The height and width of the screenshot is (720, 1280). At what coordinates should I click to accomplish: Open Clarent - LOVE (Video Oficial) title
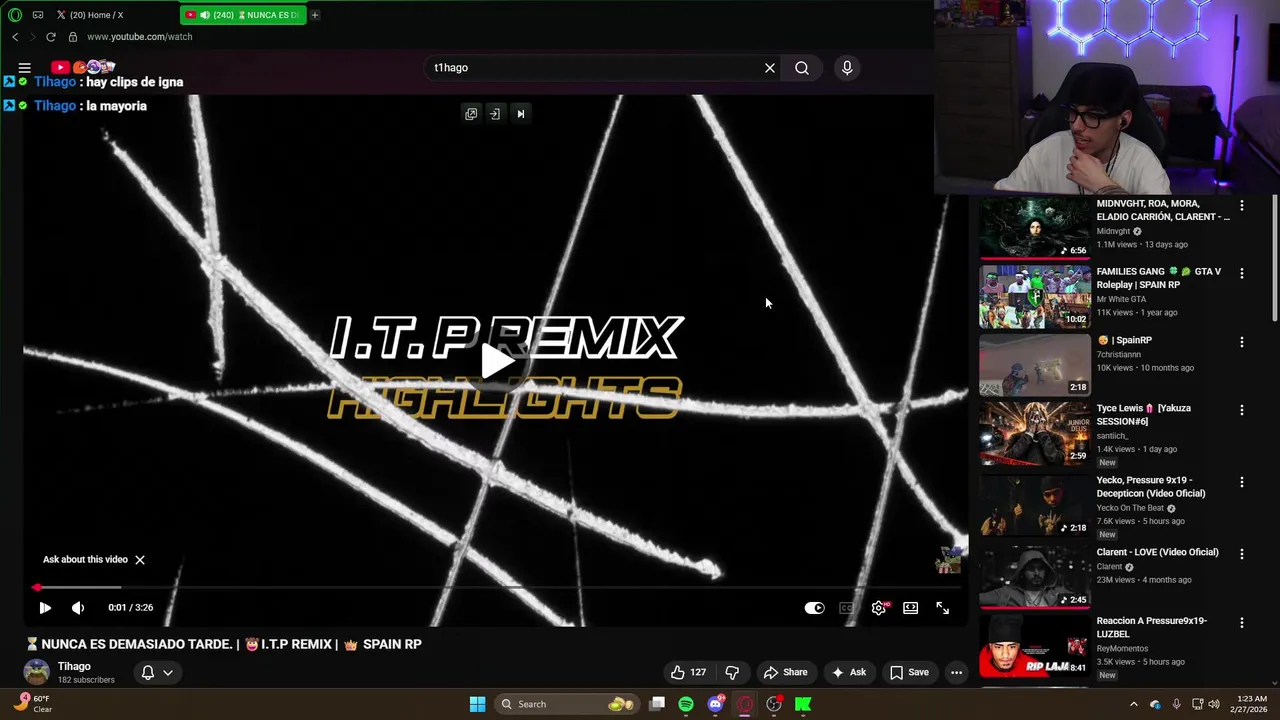(1157, 552)
